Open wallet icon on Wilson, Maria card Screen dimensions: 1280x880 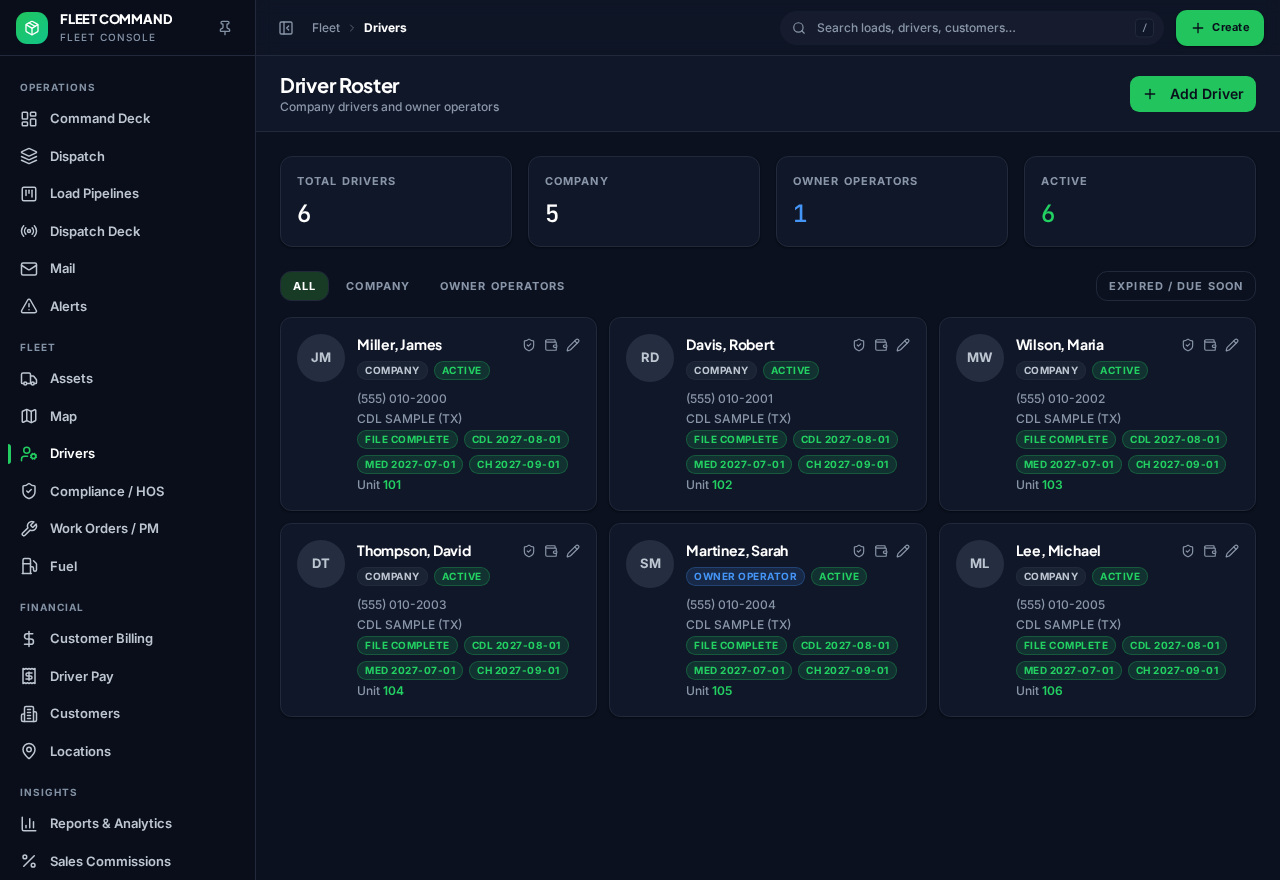pos(1210,345)
